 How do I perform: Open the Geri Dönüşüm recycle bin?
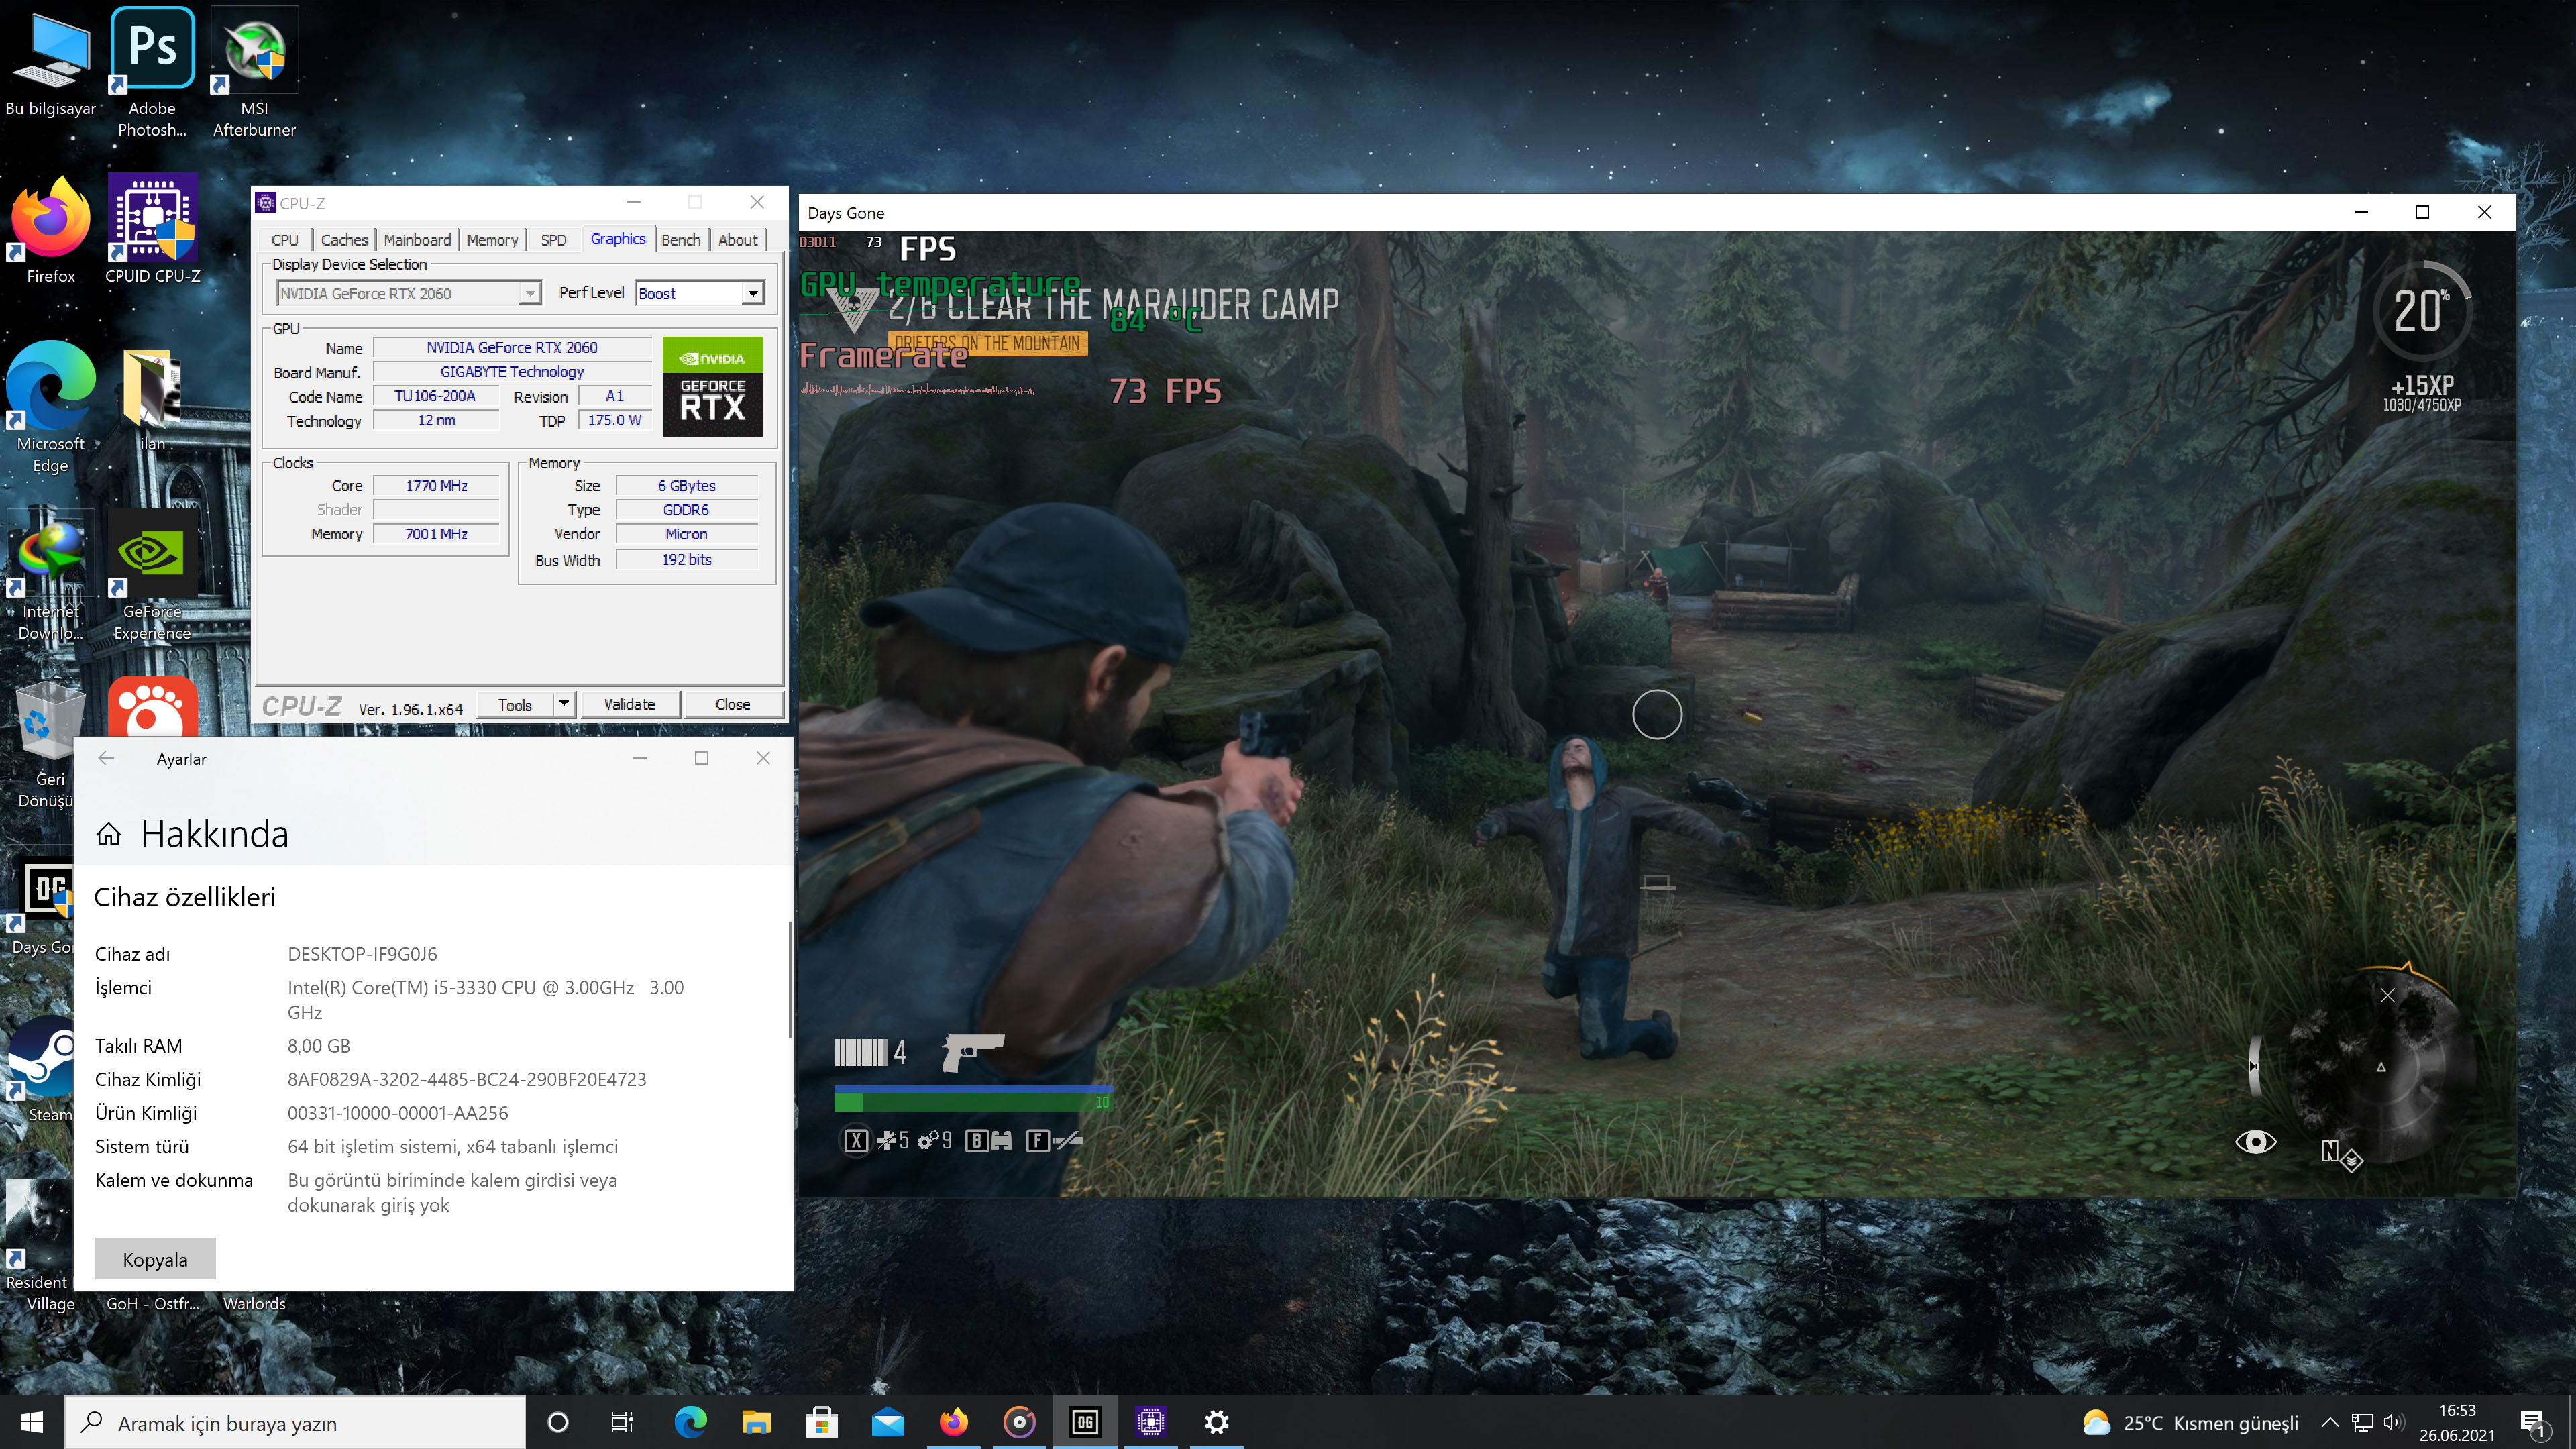point(48,745)
